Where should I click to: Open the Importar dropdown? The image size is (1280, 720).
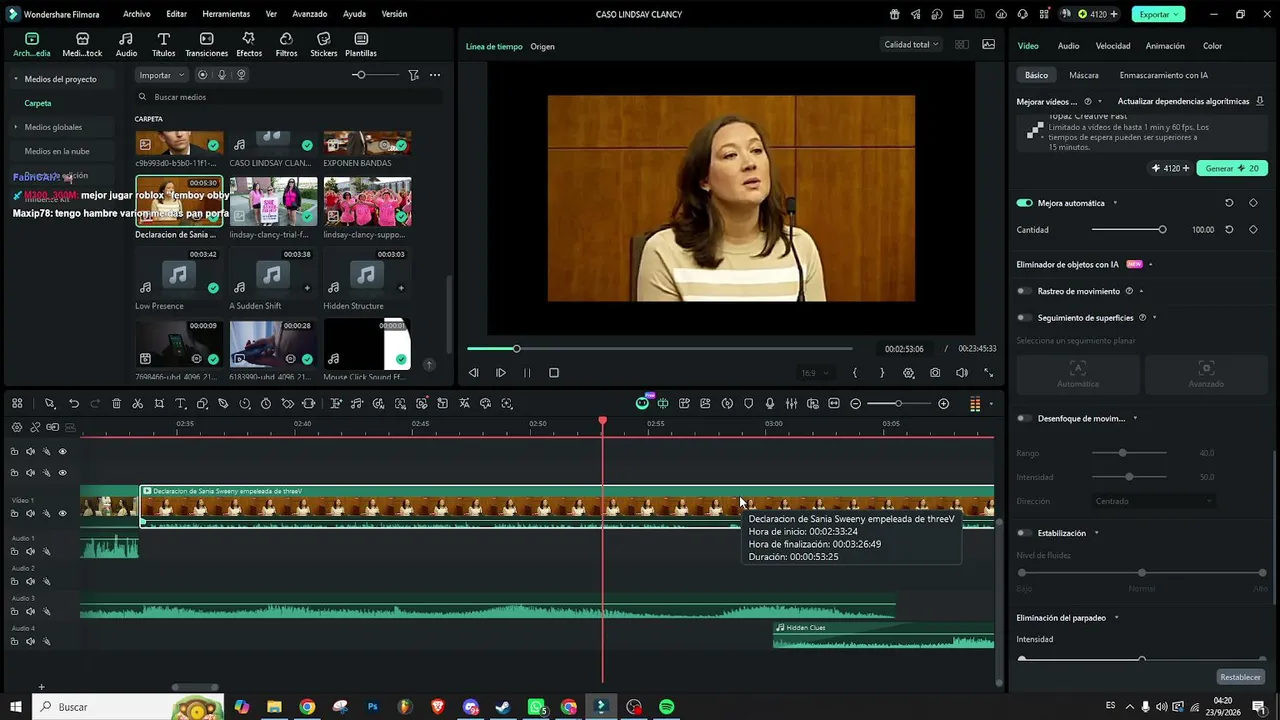(161, 75)
